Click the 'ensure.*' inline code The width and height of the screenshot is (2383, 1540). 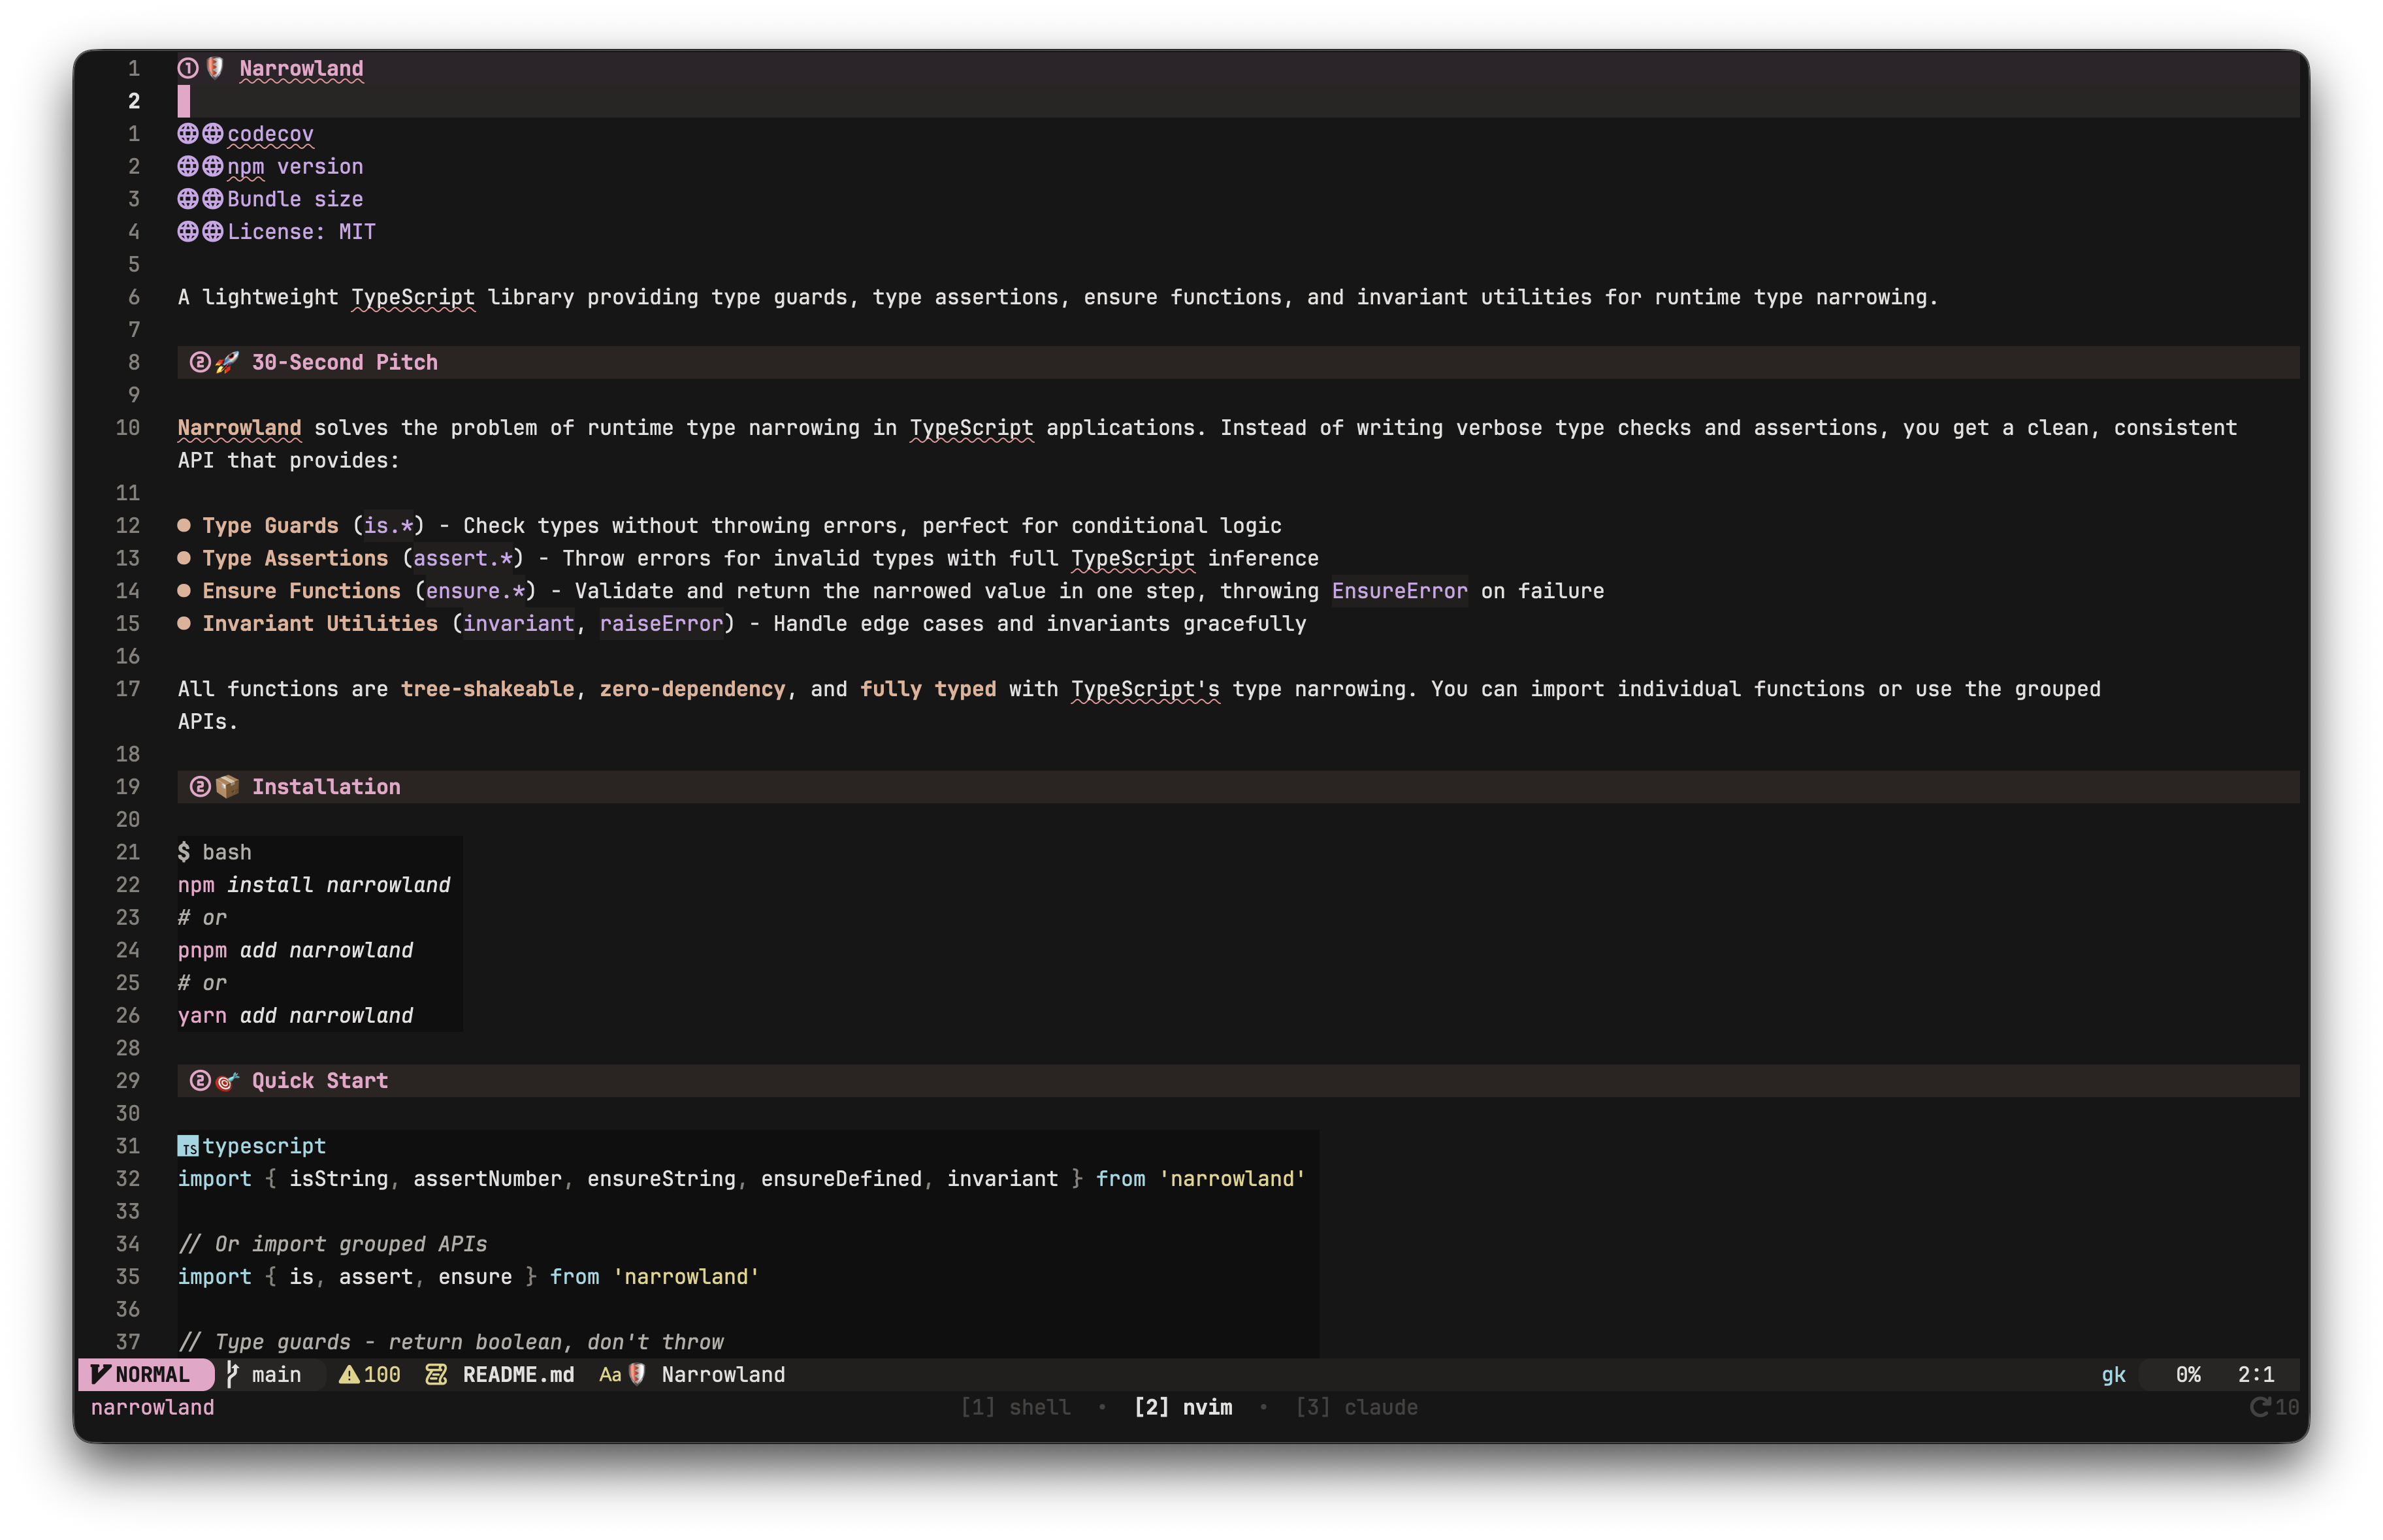click(475, 591)
